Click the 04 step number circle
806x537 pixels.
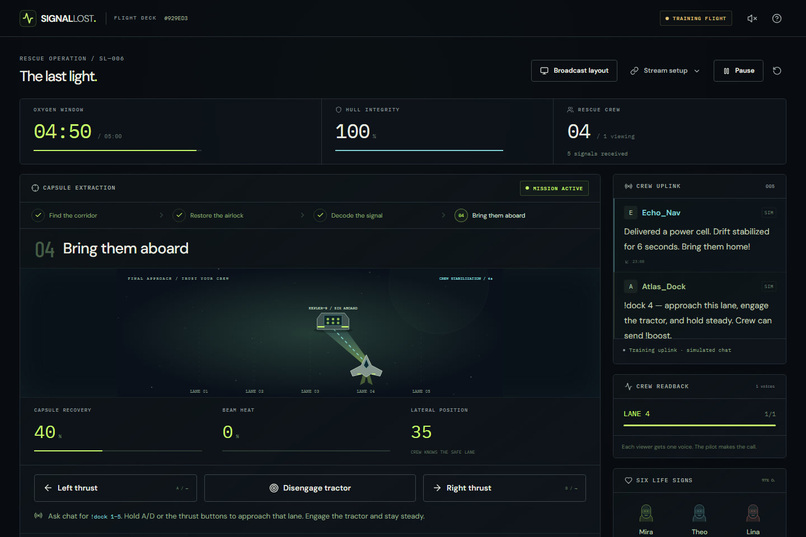click(x=461, y=215)
